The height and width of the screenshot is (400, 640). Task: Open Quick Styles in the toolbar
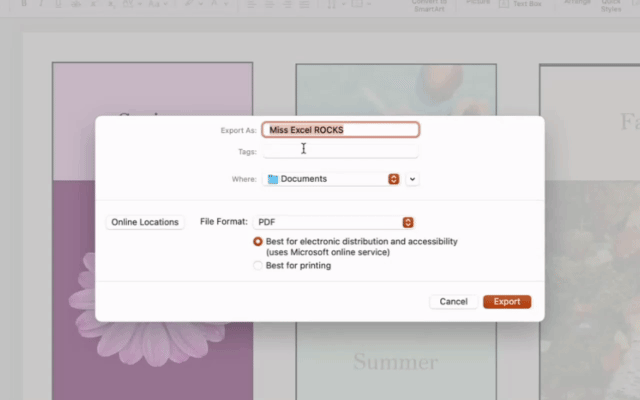(611, 6)
